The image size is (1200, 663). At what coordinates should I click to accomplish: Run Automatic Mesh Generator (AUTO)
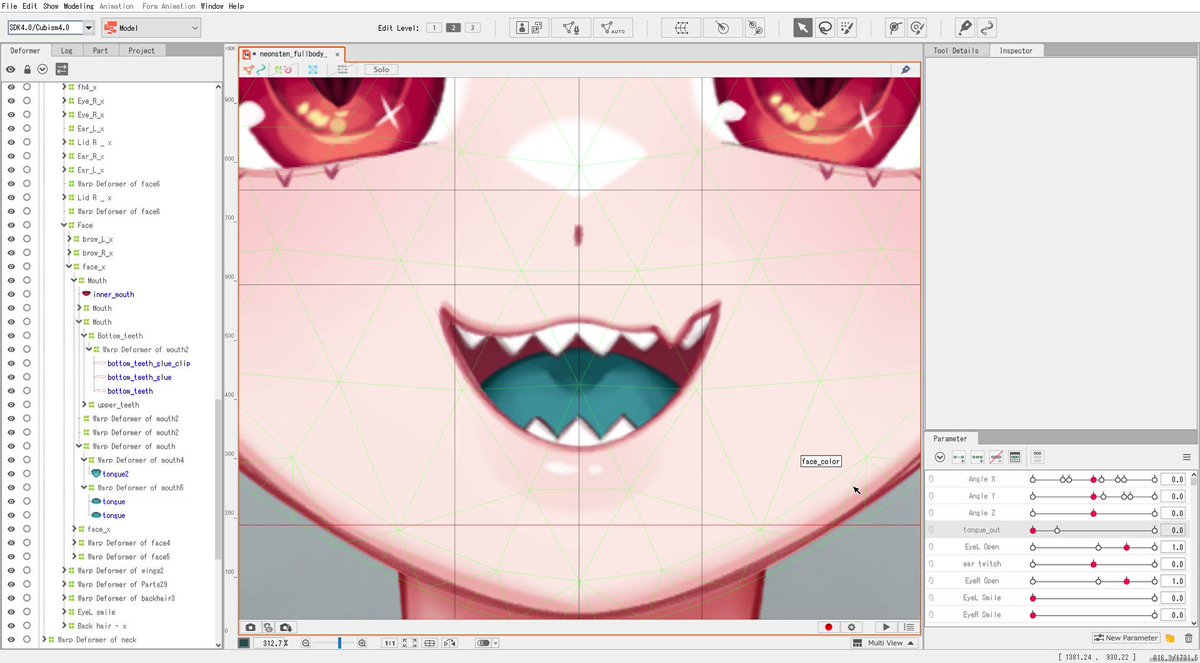[x=612, y=28]
